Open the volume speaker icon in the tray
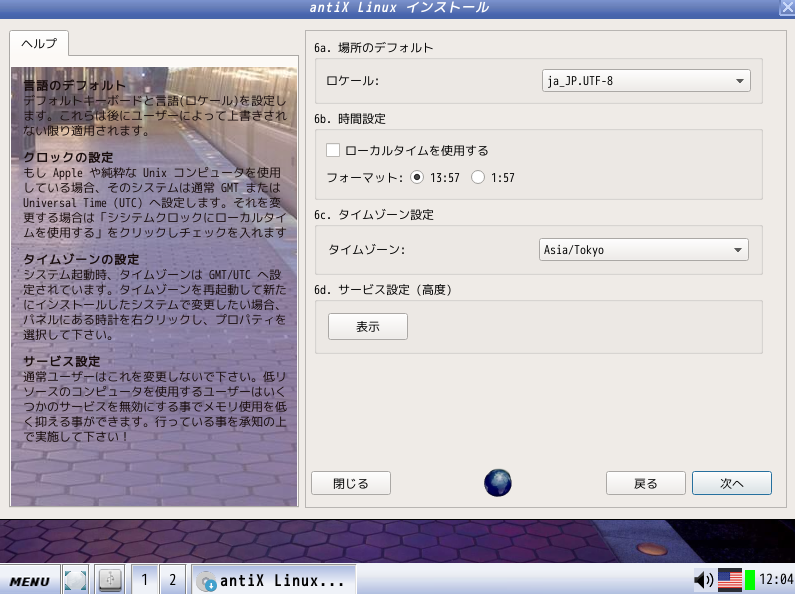The image size is (795, 594). (x=703, y=579)
